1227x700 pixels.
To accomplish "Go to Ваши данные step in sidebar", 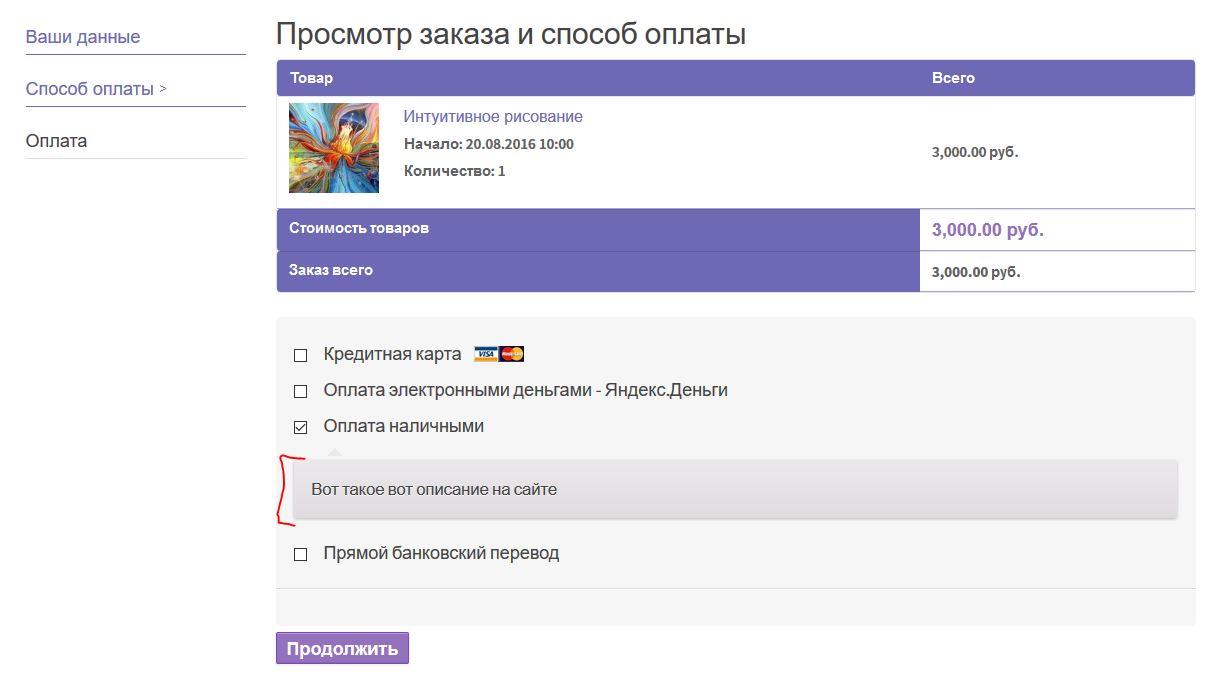I will [83, 37].
